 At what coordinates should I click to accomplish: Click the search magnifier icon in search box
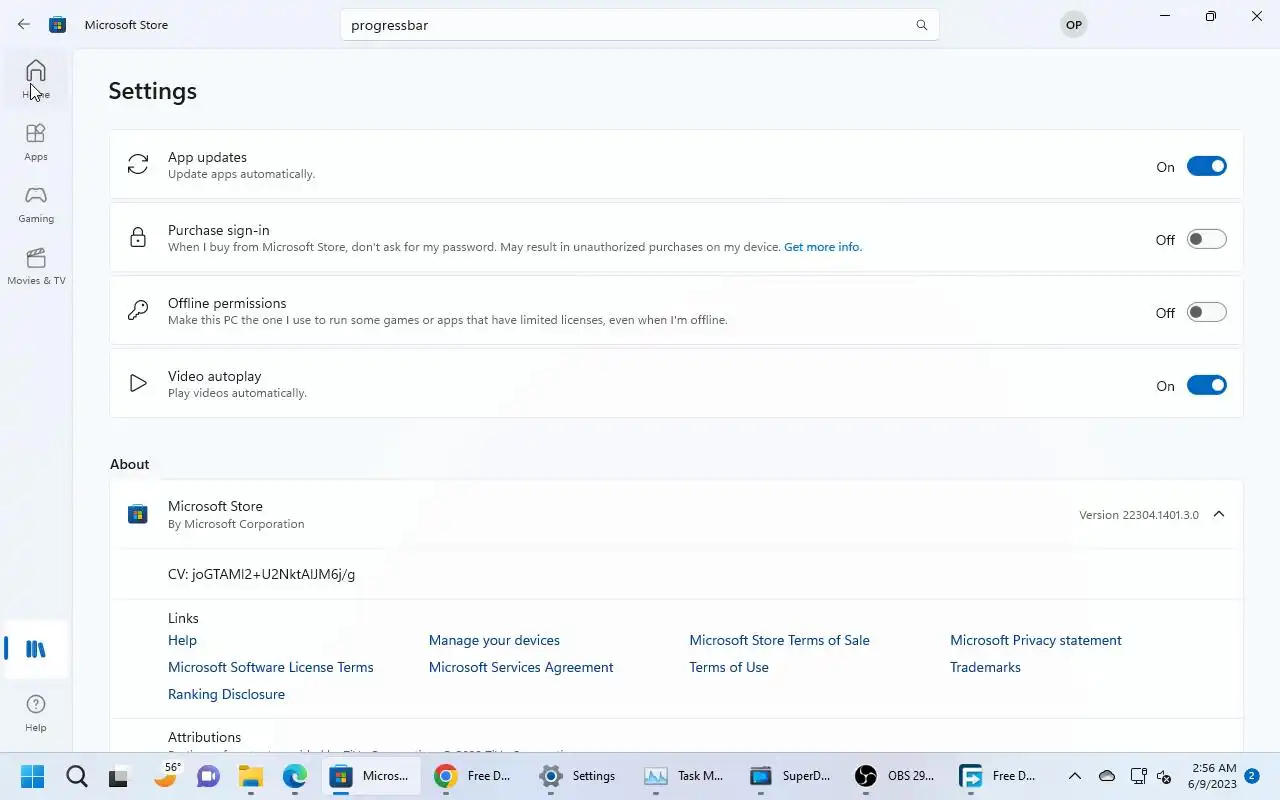click(x=922, y=25)
